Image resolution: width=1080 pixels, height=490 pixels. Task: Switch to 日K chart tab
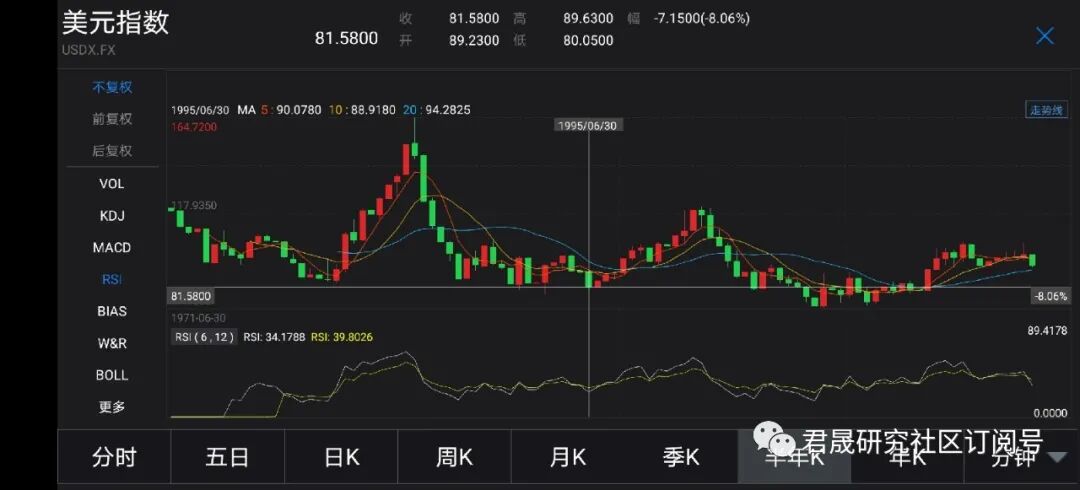tap(341, 457)
